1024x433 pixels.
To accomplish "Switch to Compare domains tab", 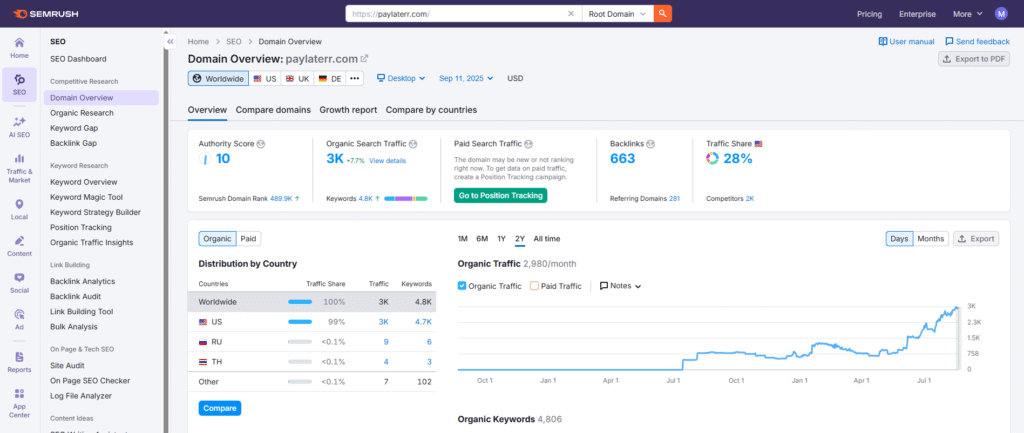I will pyautogui.click(x=272, y=110).
